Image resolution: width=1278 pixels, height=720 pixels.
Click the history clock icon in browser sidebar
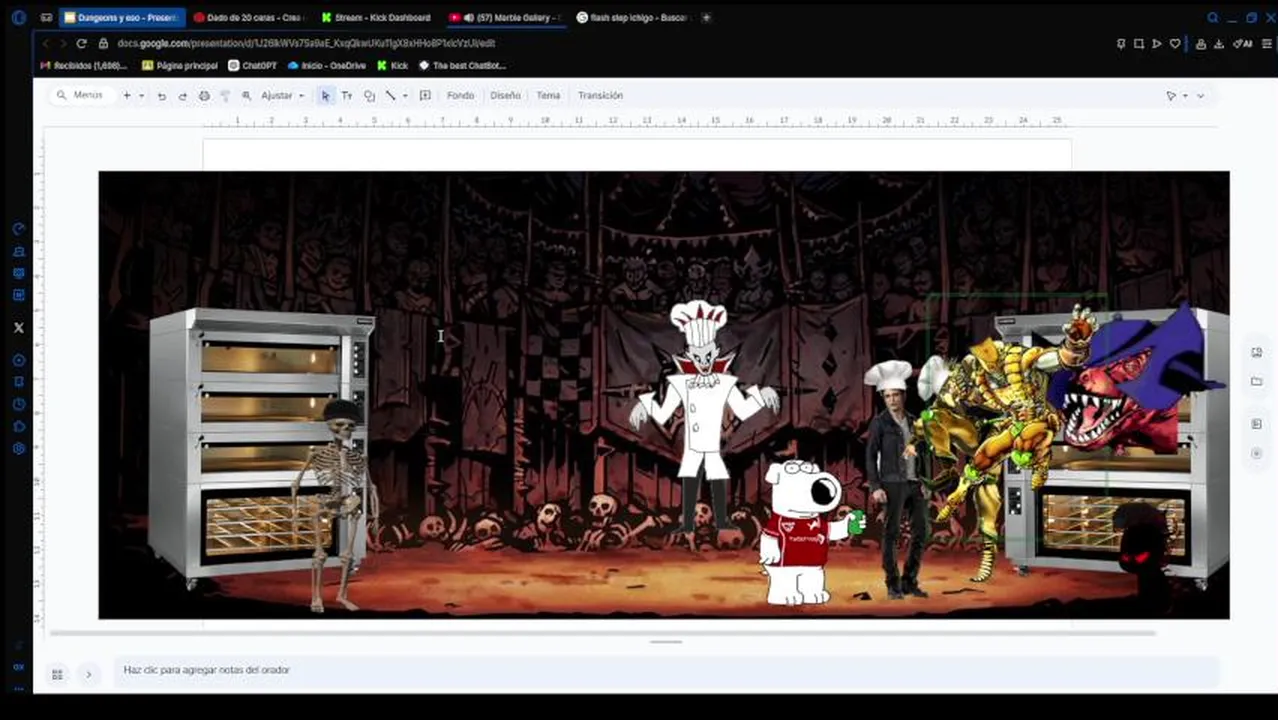[18, 404]
